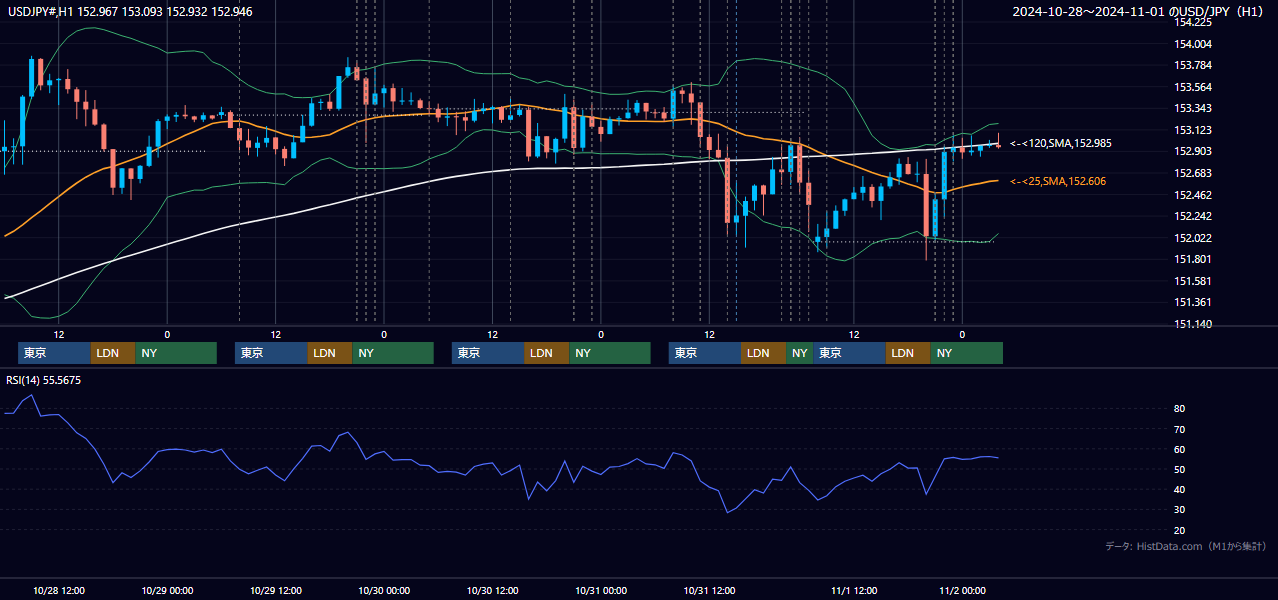The height and width of the screenshot is (600, 1278).
Task: Select price level 152.903 on axis
Action: pyautogui.click(x=1193, y=151)
